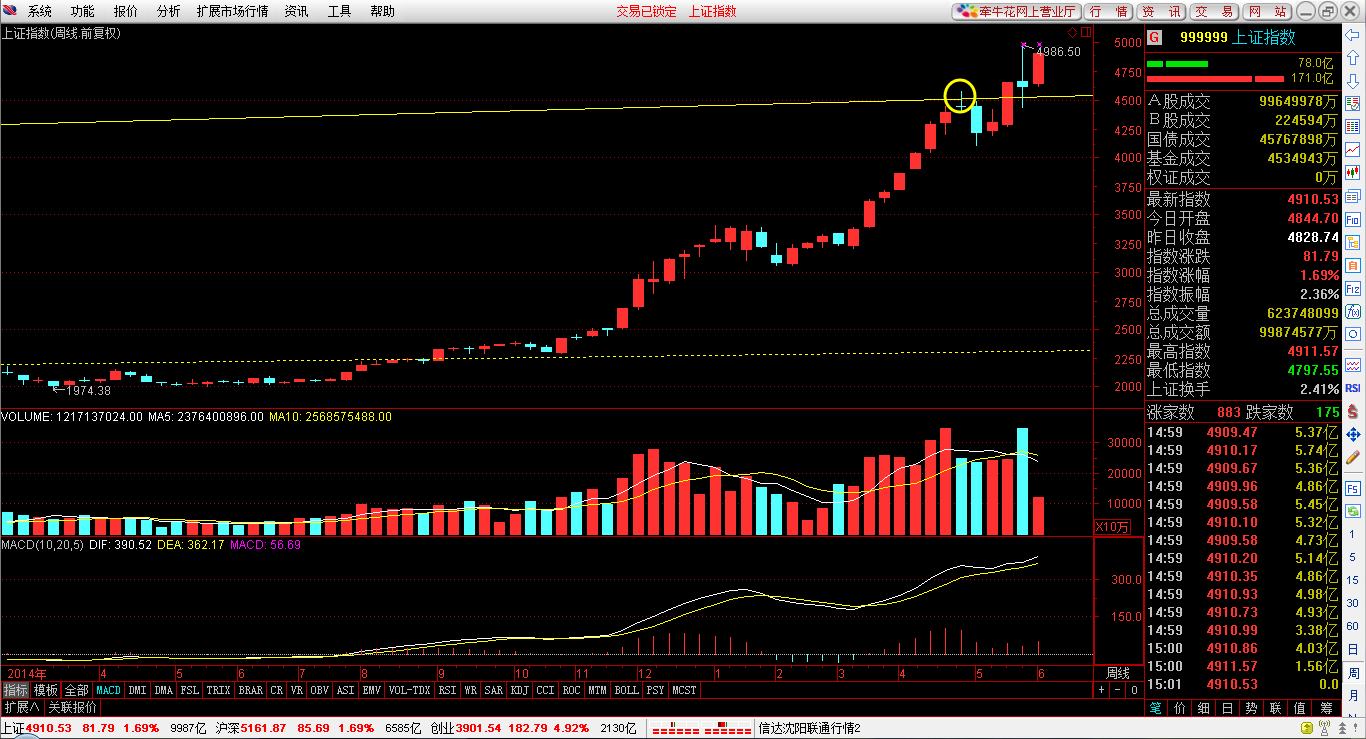Select the BOLL indicator tab

coord(626,690)
